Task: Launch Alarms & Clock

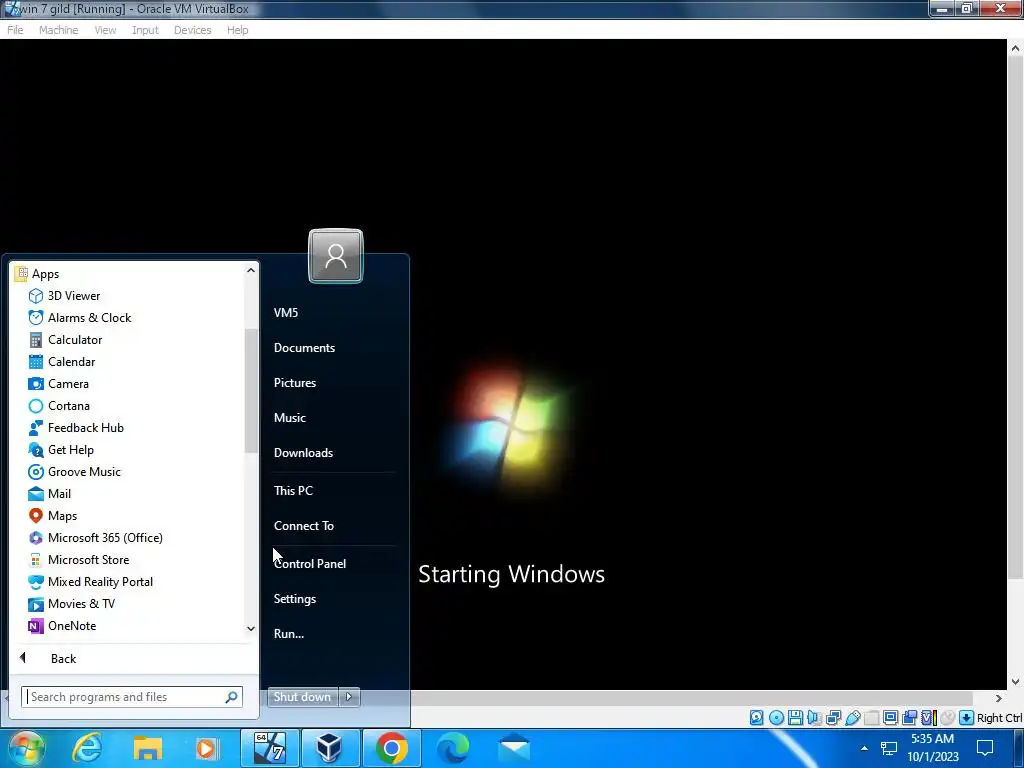Action: tap(80, 318)
